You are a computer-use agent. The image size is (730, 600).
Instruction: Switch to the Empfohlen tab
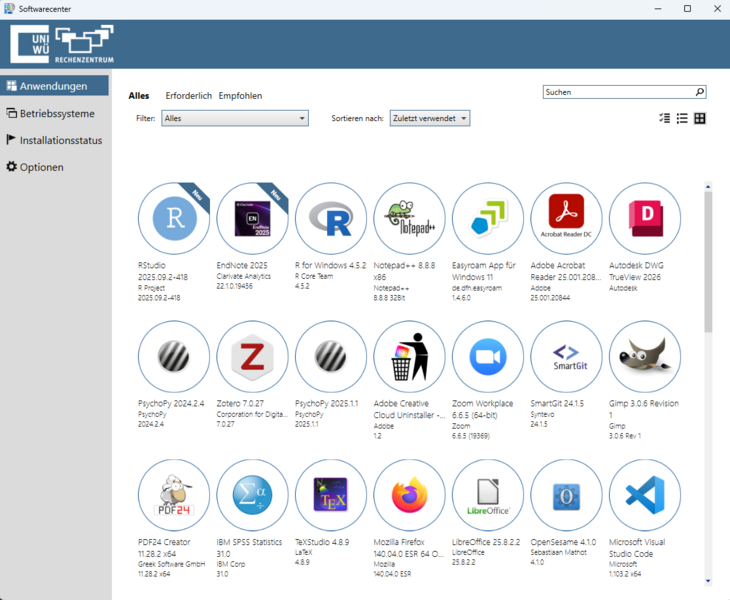[240, 96]
